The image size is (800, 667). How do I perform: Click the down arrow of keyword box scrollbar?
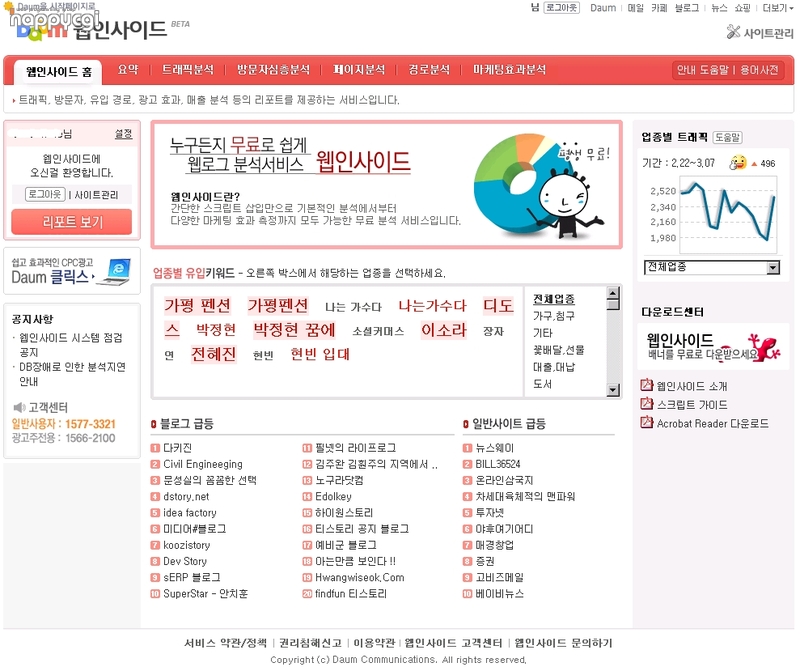pyautogui.click(x=613, y=390)
